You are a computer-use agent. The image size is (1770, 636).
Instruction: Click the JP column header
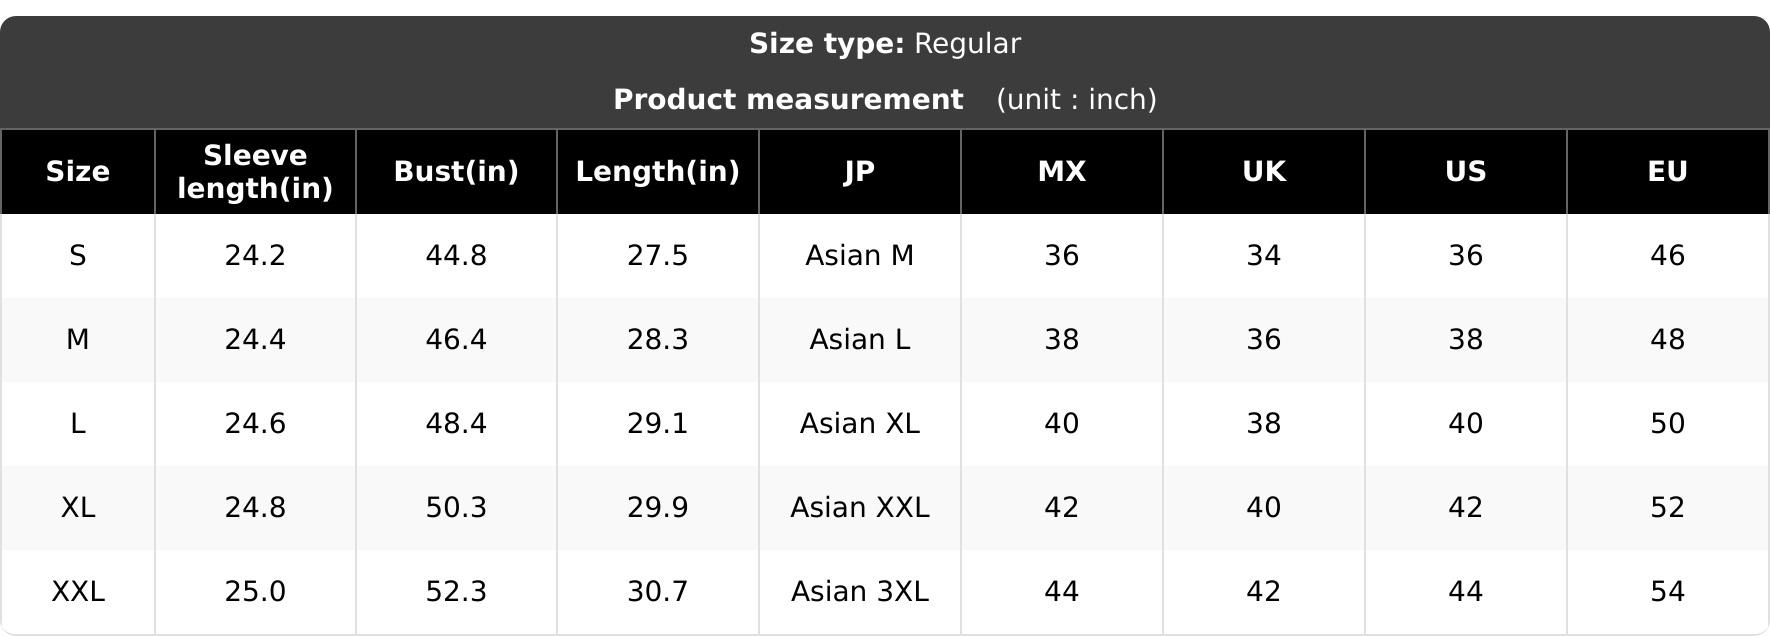pyautogui.click(x=860, y=172)
